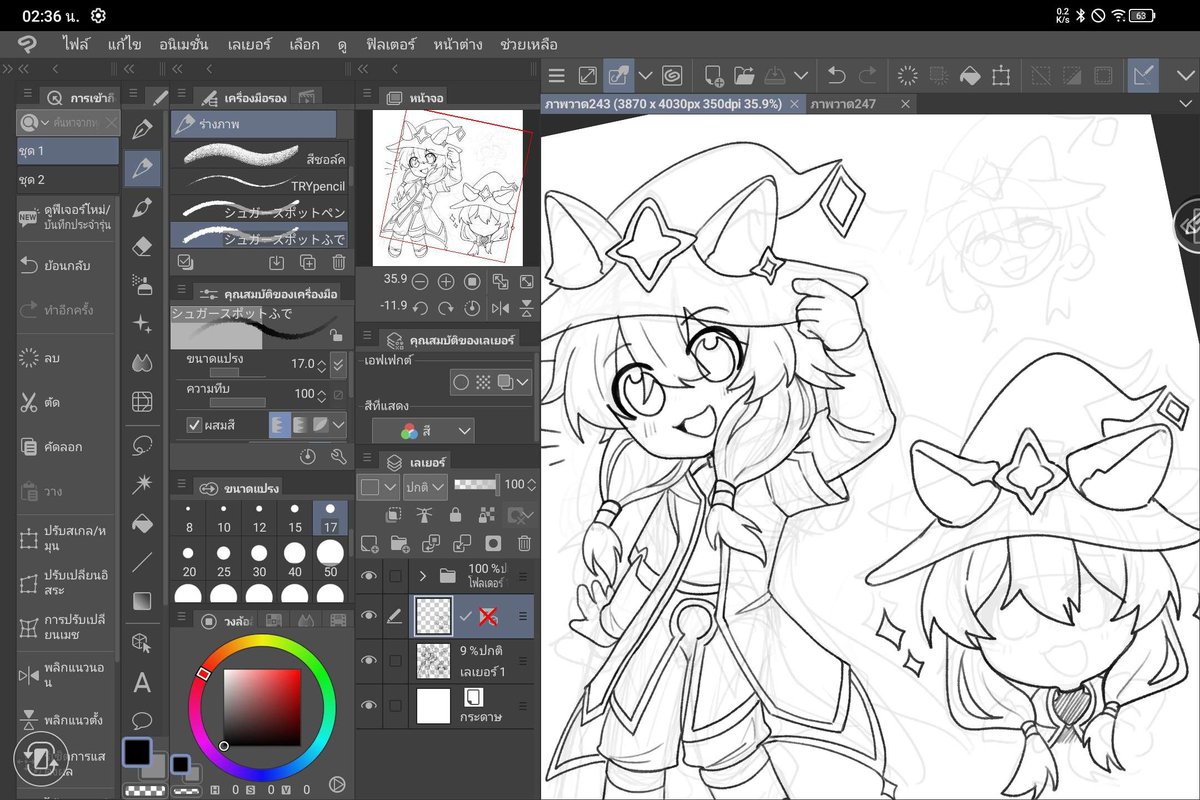This screenshot has height=800, width=1200.
Task: Open the สี expression color dropdown
Action: tap(423, 431)
